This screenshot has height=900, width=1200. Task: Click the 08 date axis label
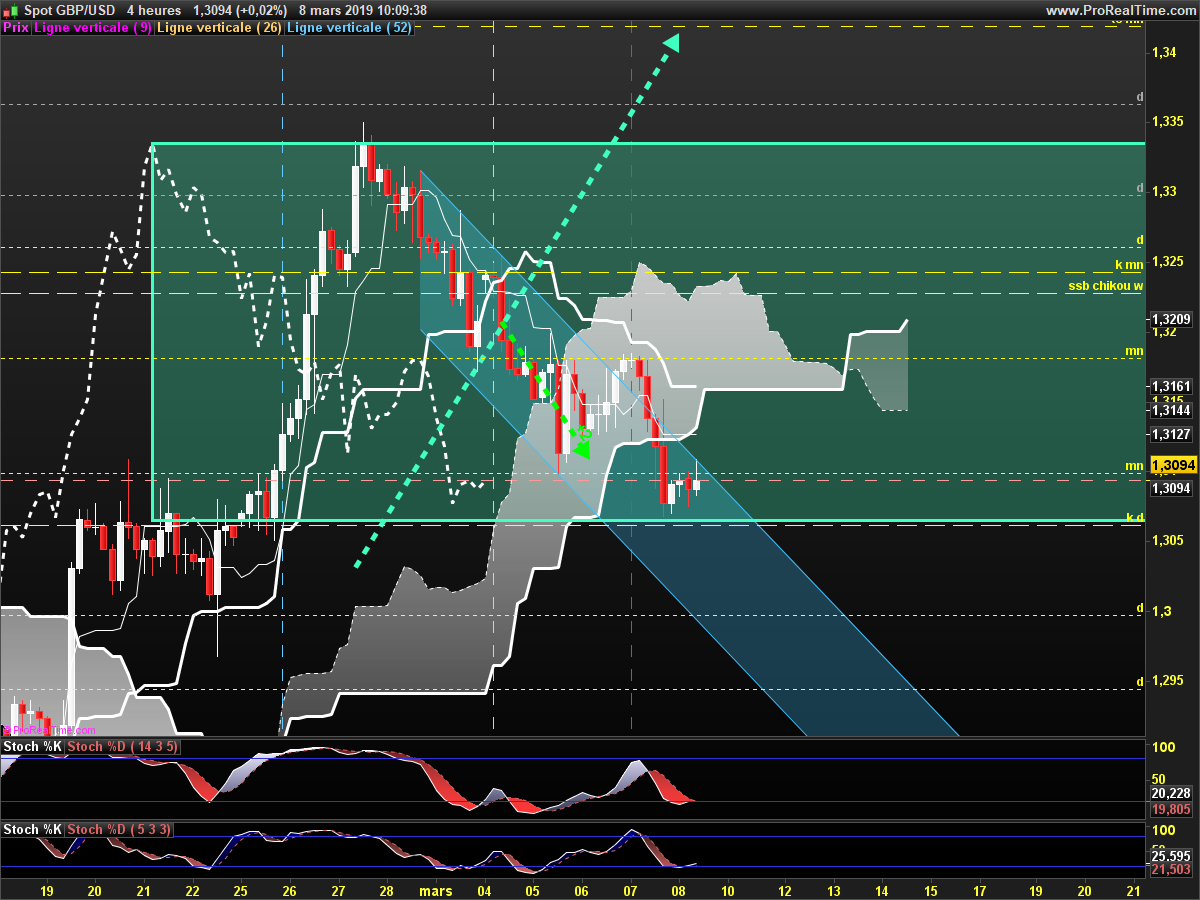point(679,889)
